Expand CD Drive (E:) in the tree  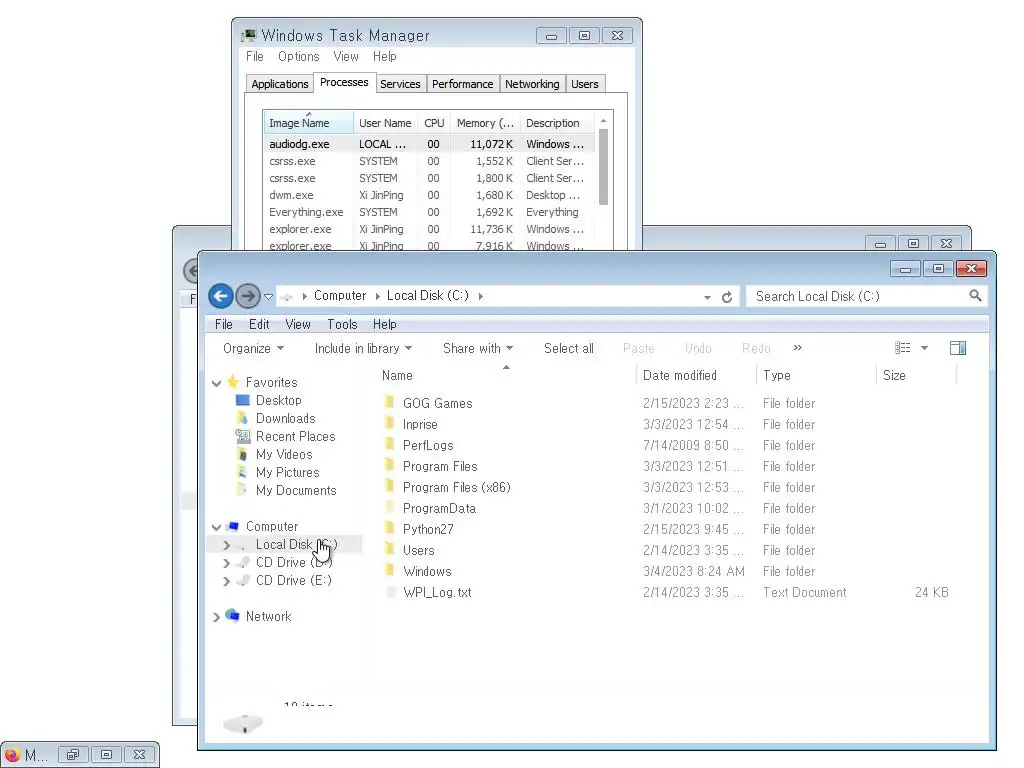pos(226,581)
